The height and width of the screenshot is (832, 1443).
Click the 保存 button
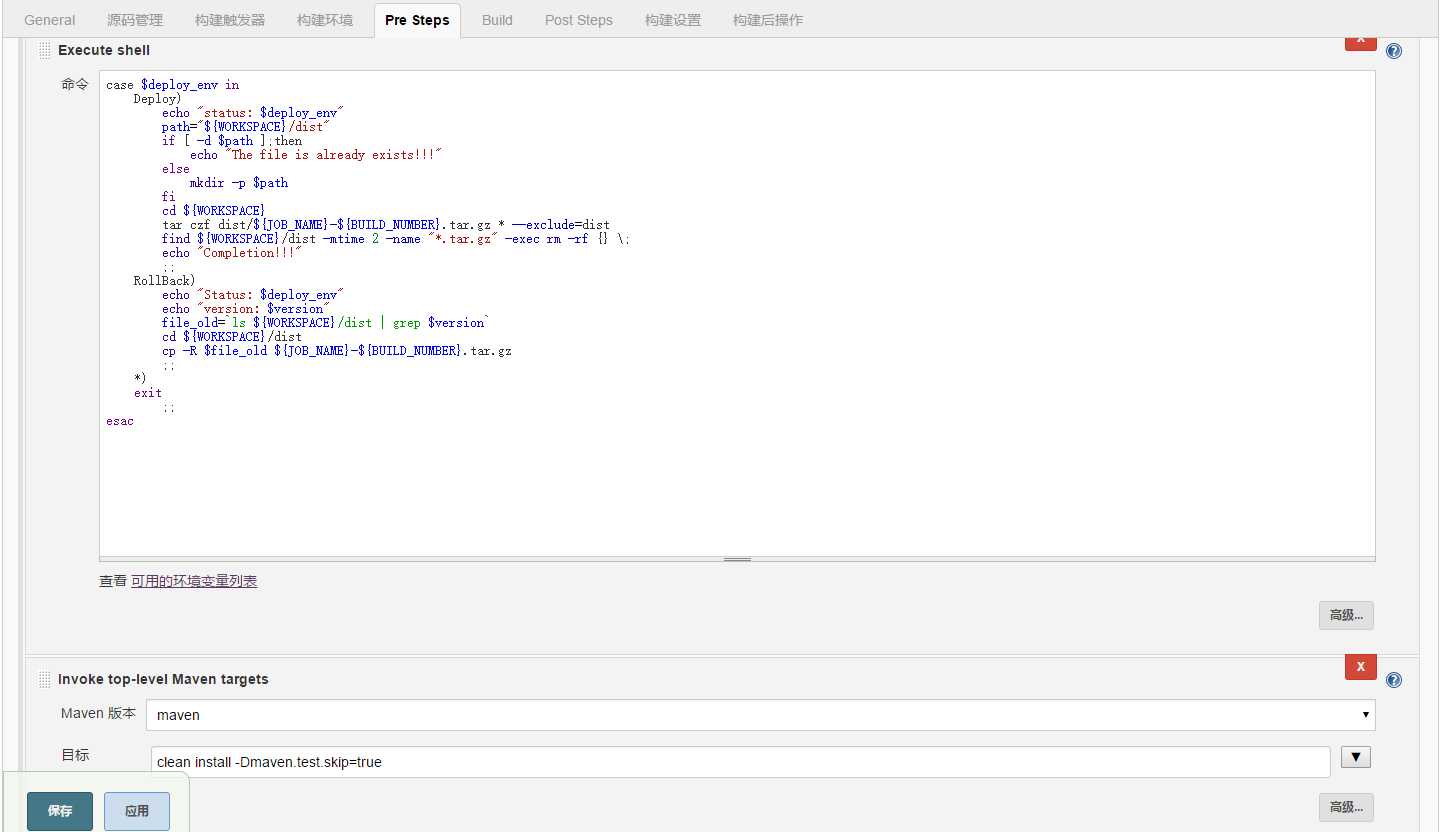(x=60, y=811)
